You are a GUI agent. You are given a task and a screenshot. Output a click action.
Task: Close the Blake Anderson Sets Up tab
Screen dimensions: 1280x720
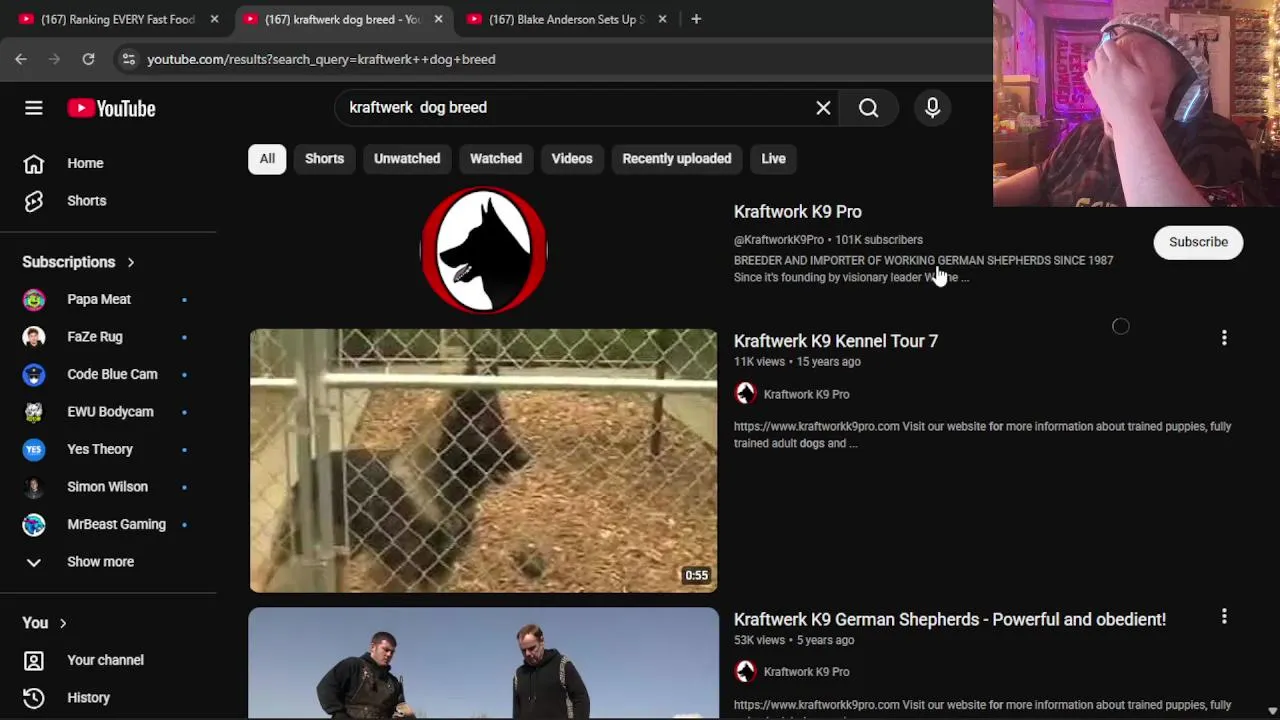click(662, 19)
